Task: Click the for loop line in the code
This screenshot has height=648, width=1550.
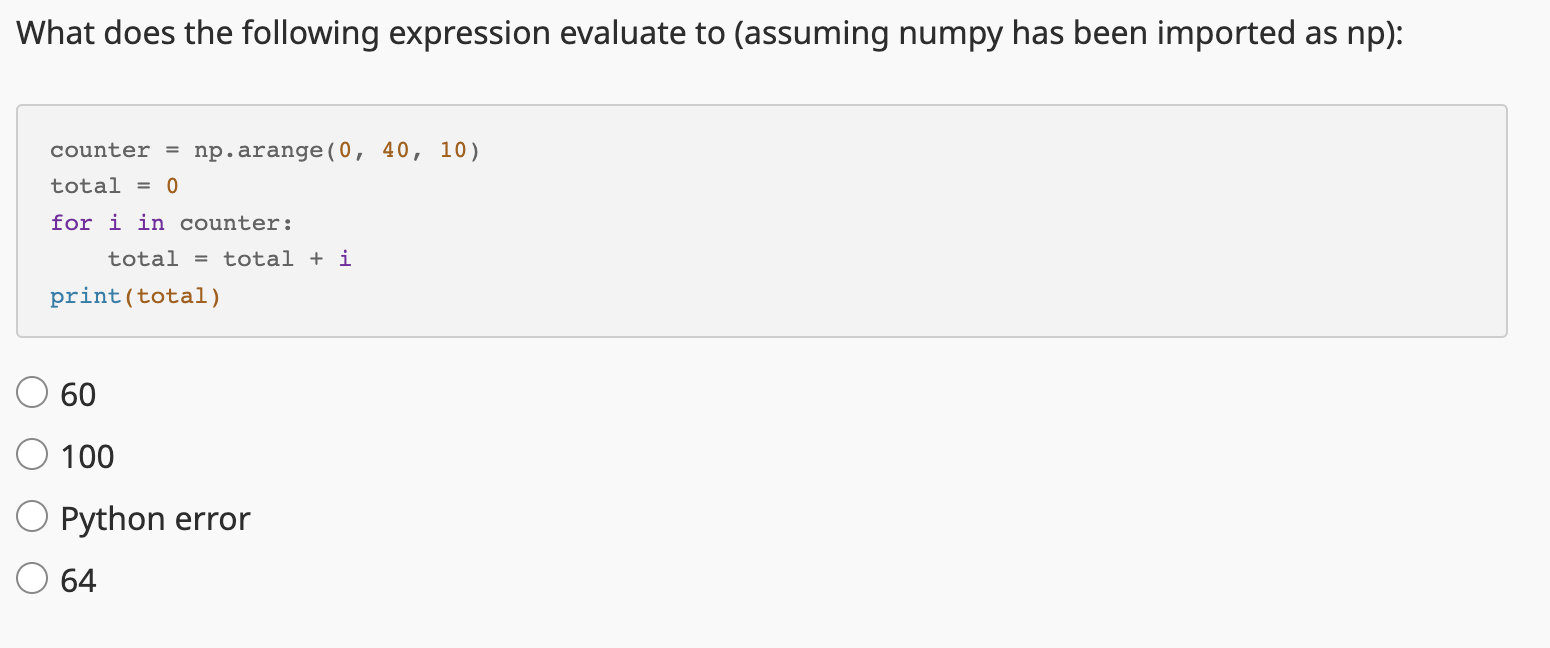Action: 170,222
